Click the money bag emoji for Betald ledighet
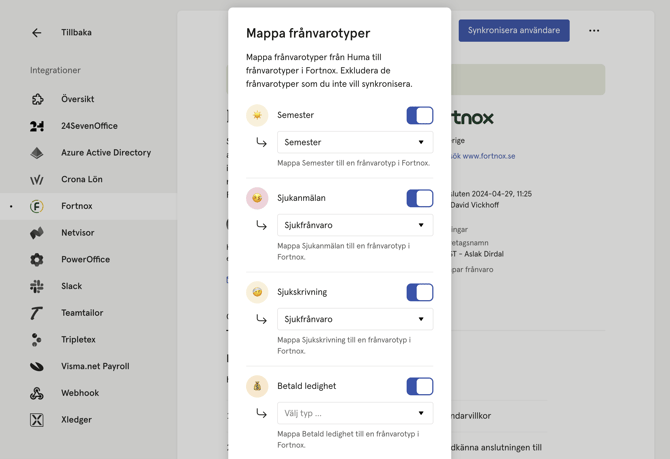Viewport: 670px width, 459px height. pyautogui.click(x=257, y=386)
